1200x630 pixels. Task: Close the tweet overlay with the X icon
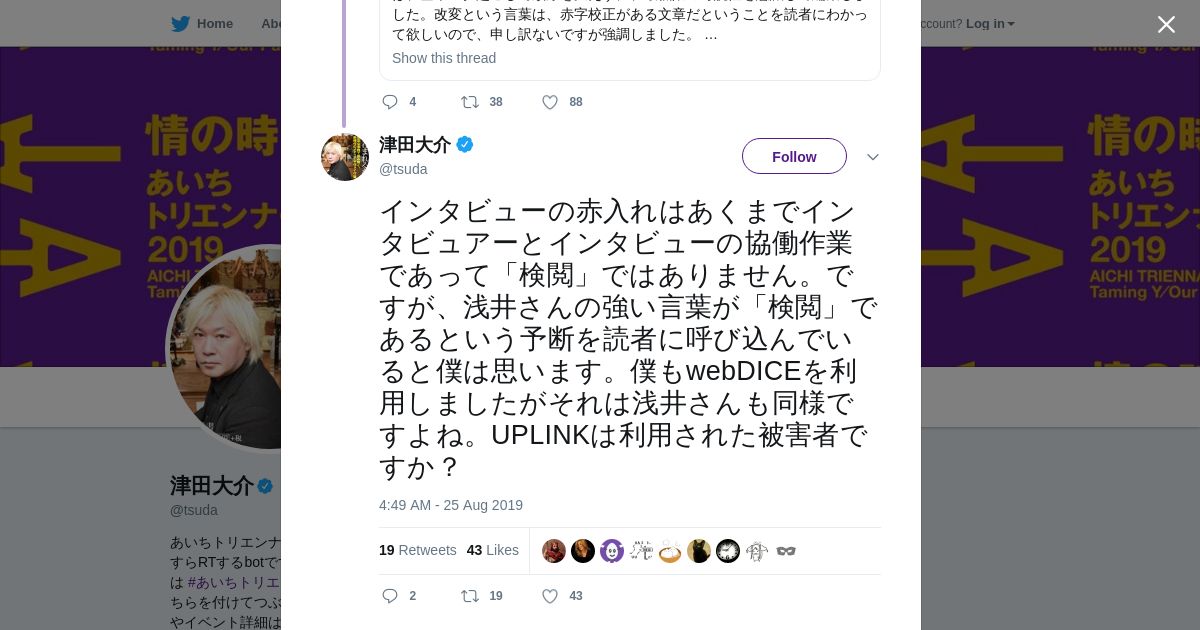(x=1166, y=25)
